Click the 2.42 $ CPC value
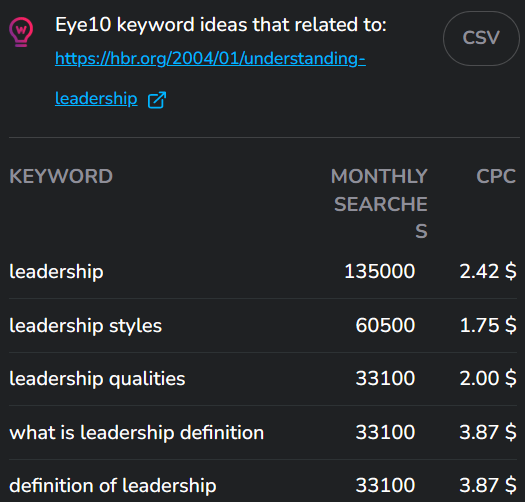Screen dimensions: 525x502 click(488, 271)
